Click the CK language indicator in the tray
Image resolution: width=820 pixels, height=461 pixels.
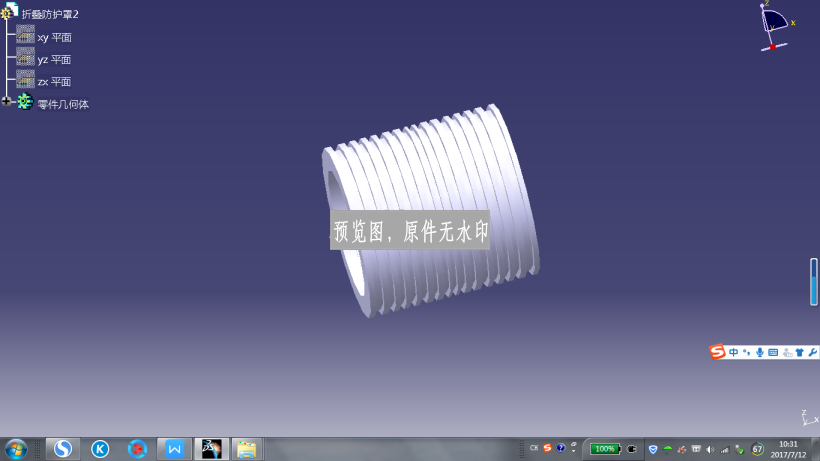tap(534, 448)
